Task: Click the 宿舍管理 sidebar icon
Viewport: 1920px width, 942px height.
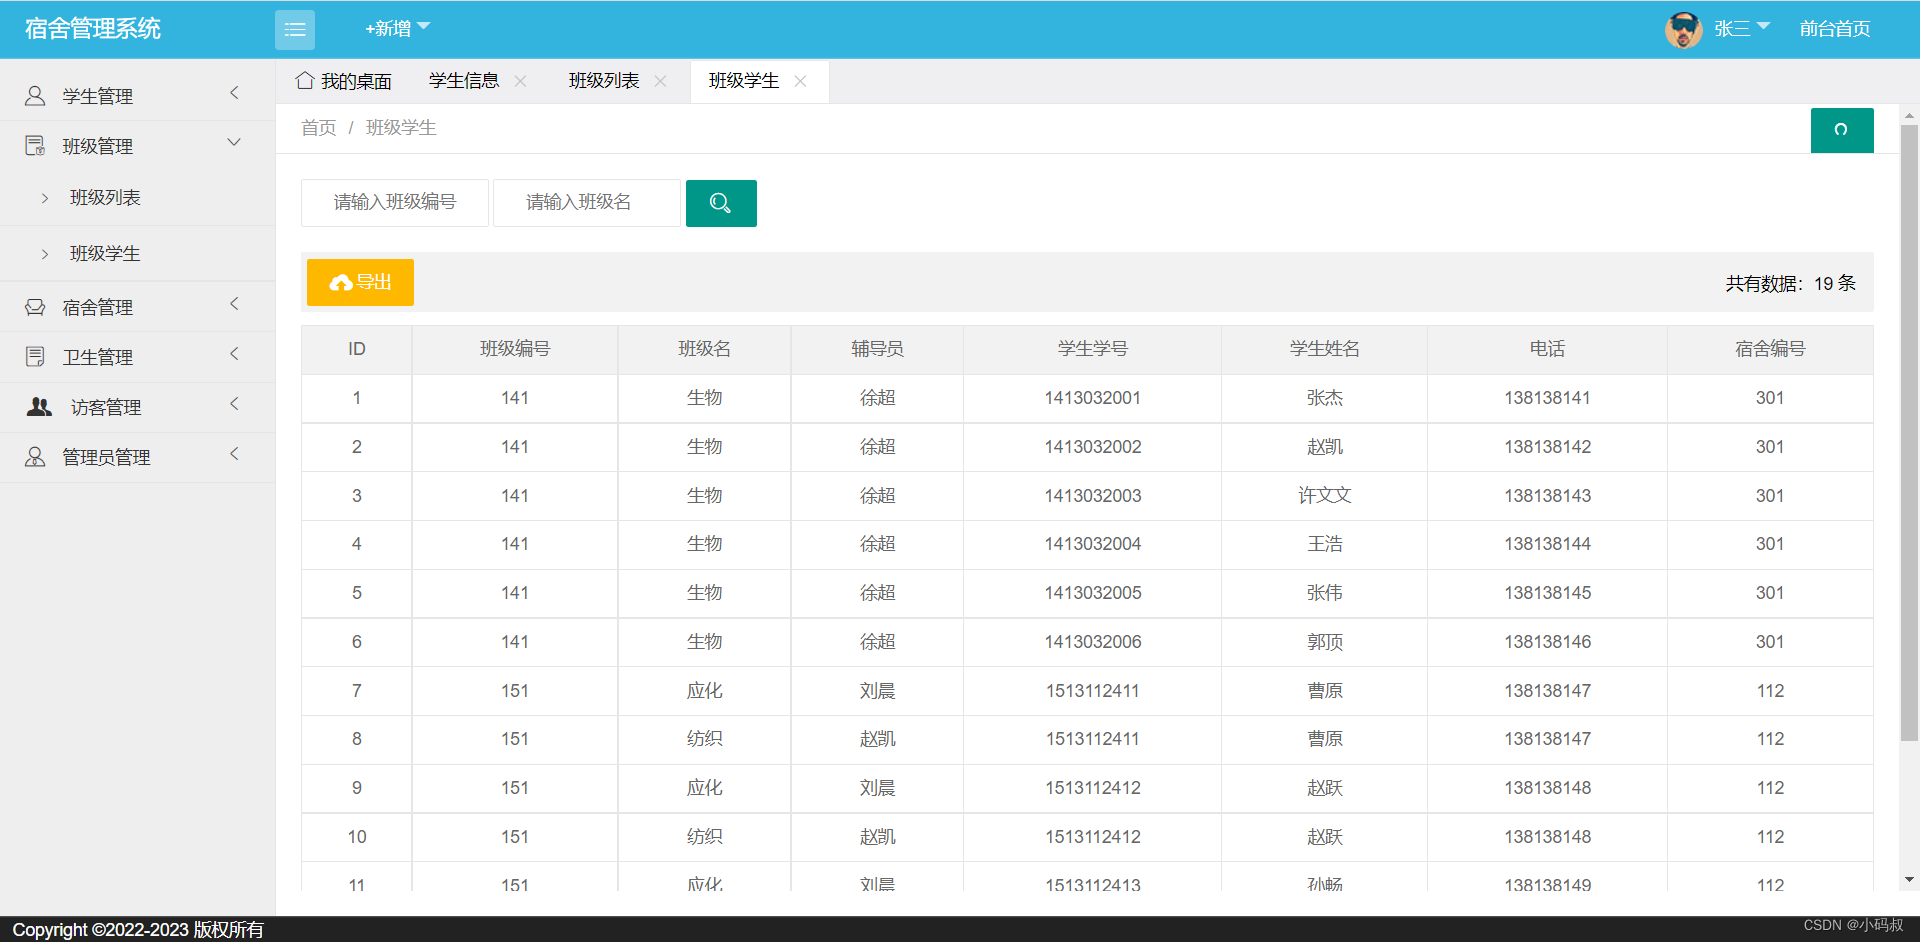Action: tap(35, 307)
